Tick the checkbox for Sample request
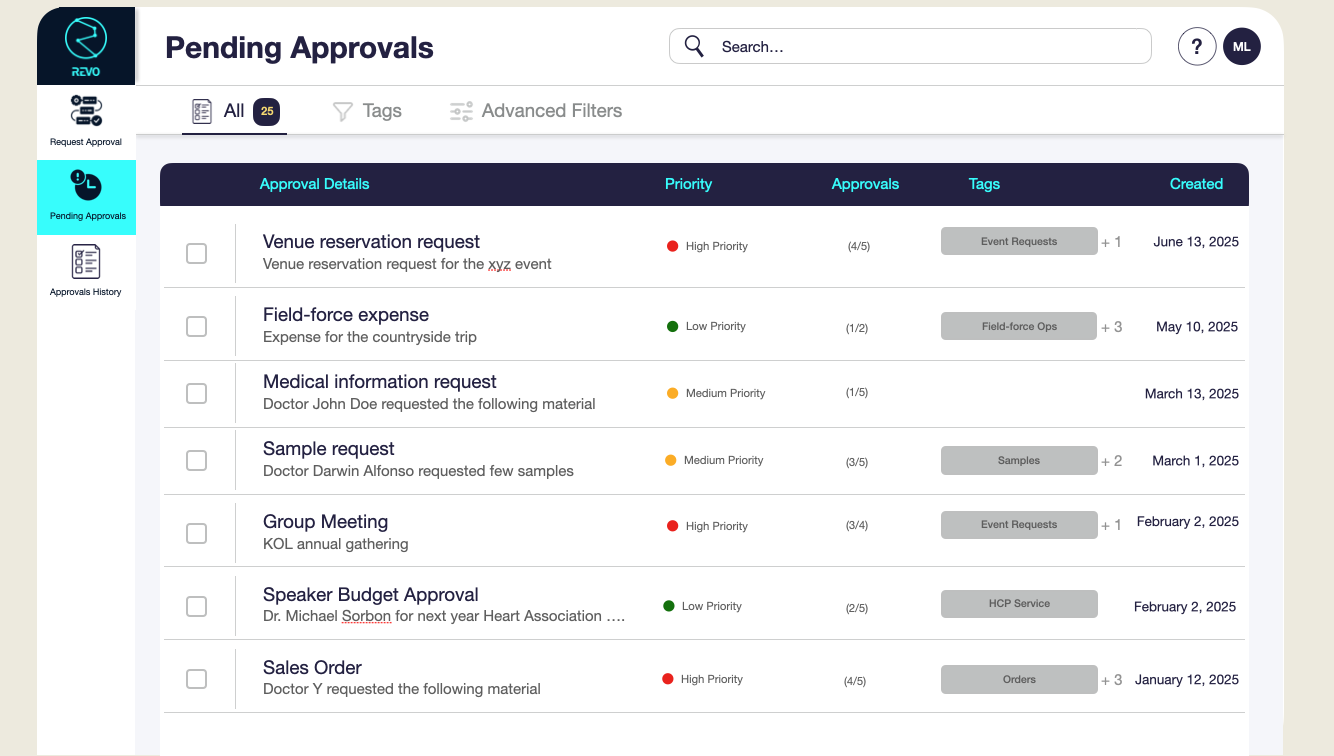This screenshot has width=1334, height=756. coord(196,460)
